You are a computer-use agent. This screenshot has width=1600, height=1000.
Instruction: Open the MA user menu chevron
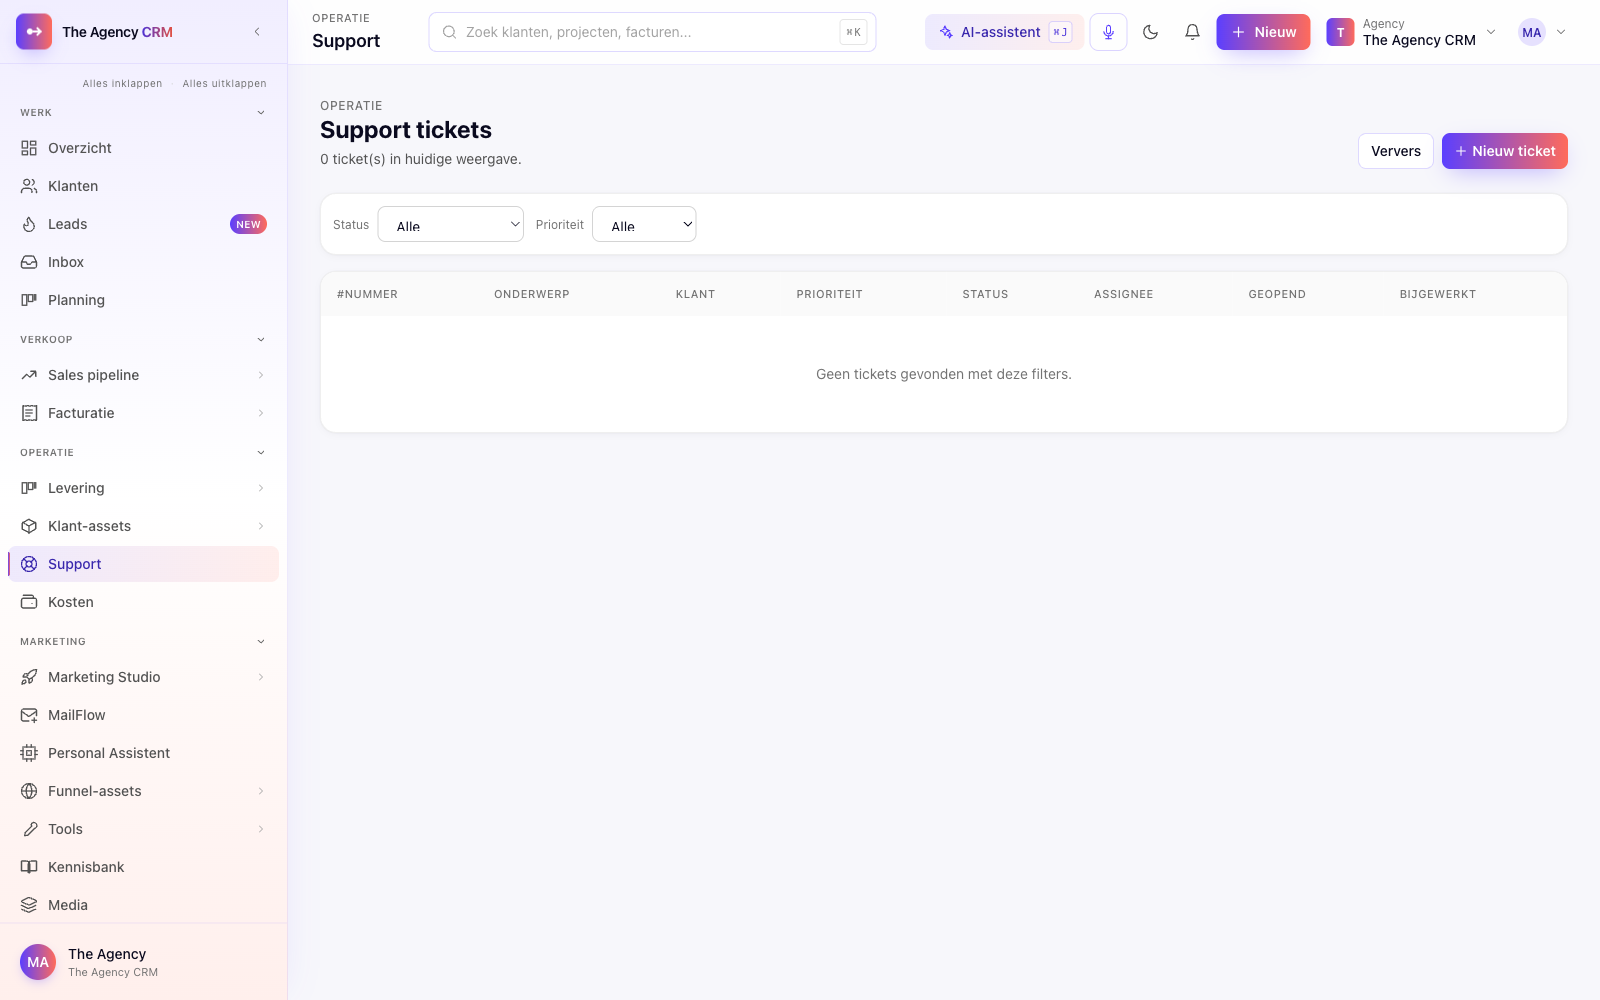pos(1561,32)
